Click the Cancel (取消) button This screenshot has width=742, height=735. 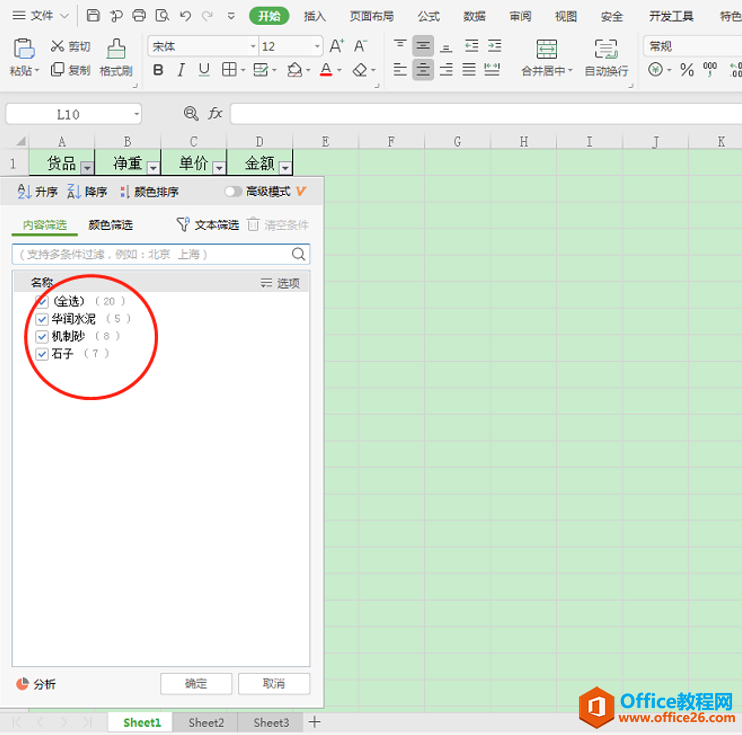[274, 683]
